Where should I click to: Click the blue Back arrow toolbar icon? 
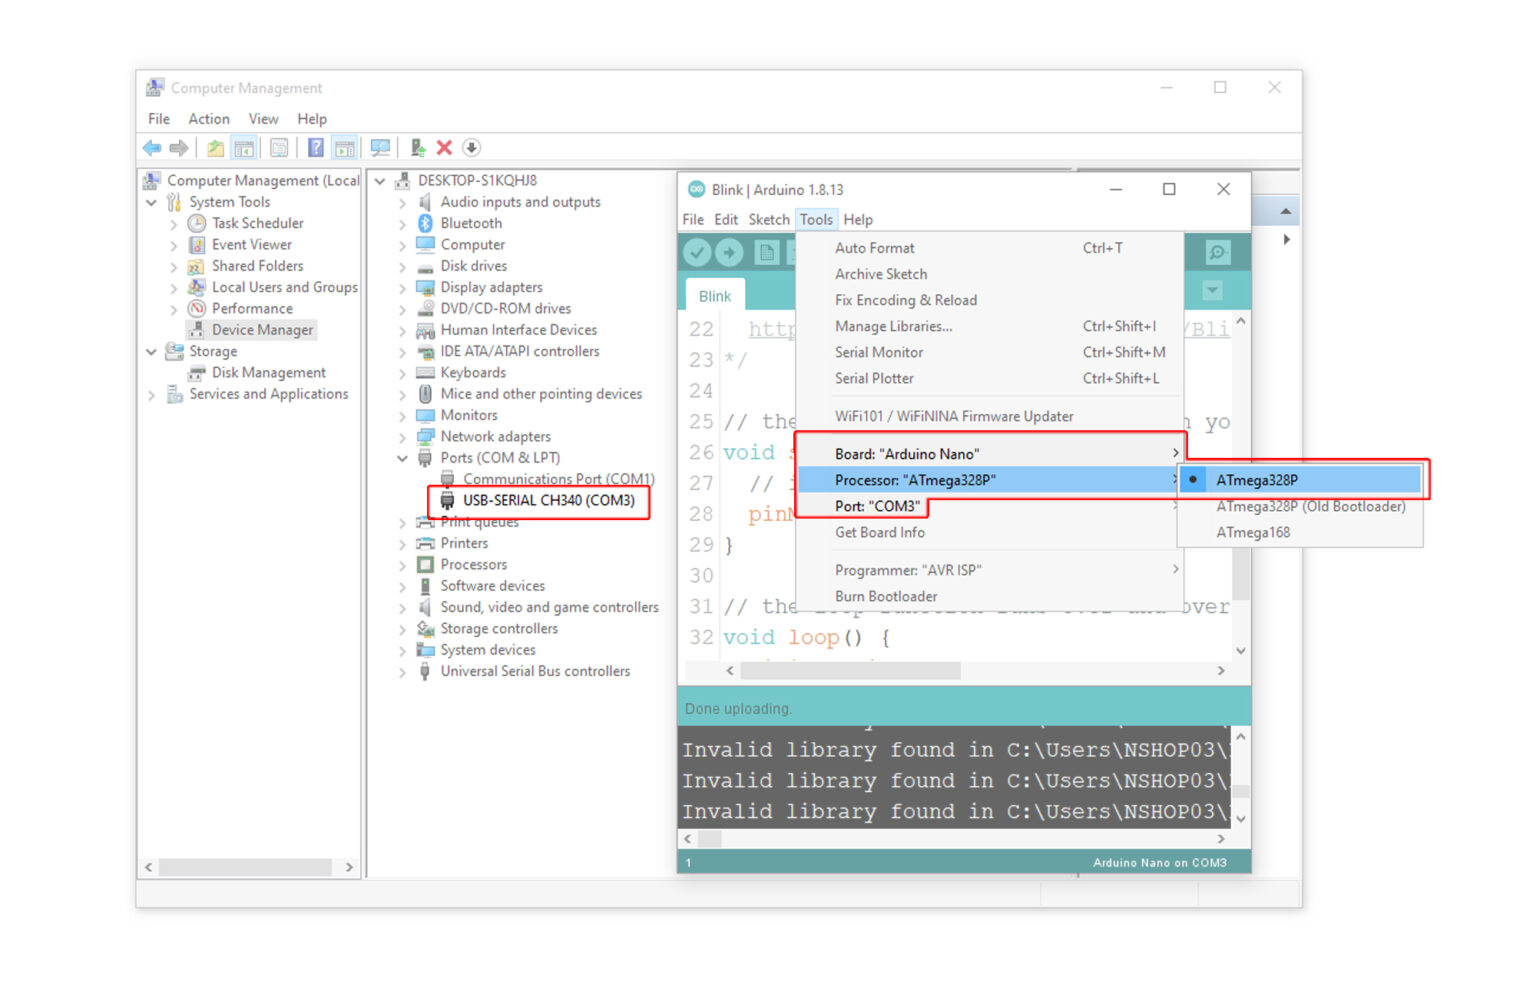point(152,148)
